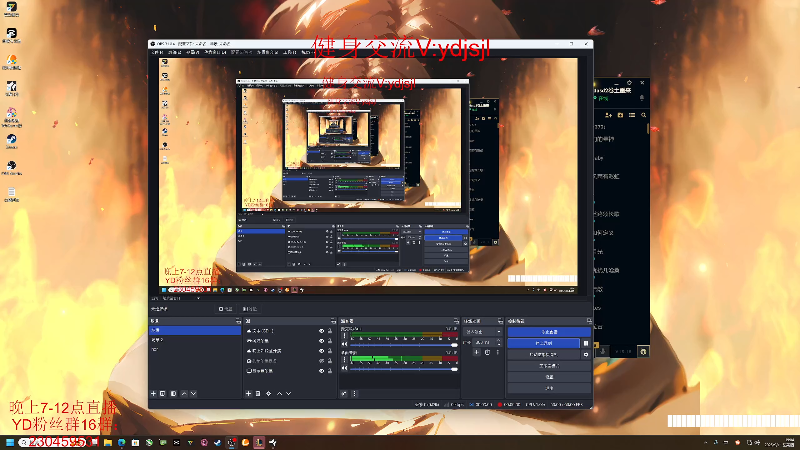Open OBS Studio from the taskbar
This screenshot has height=450, width=800.
231,442
